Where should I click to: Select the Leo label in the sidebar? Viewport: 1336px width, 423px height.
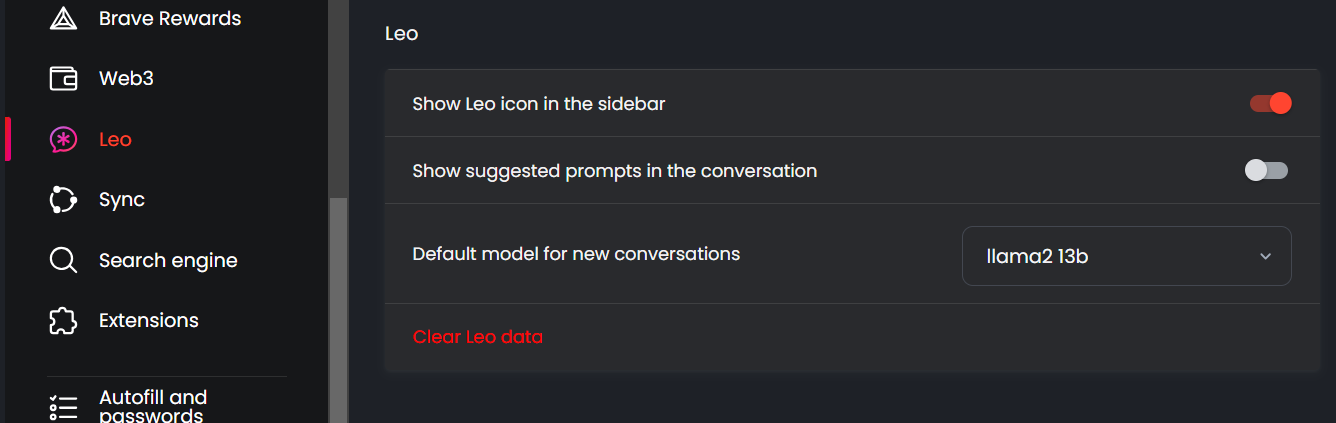point(115,140)
